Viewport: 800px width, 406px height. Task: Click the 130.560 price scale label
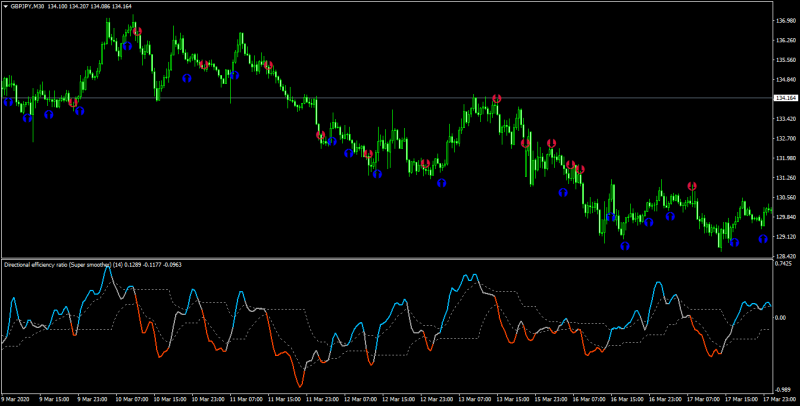click(x=786, y=197)
